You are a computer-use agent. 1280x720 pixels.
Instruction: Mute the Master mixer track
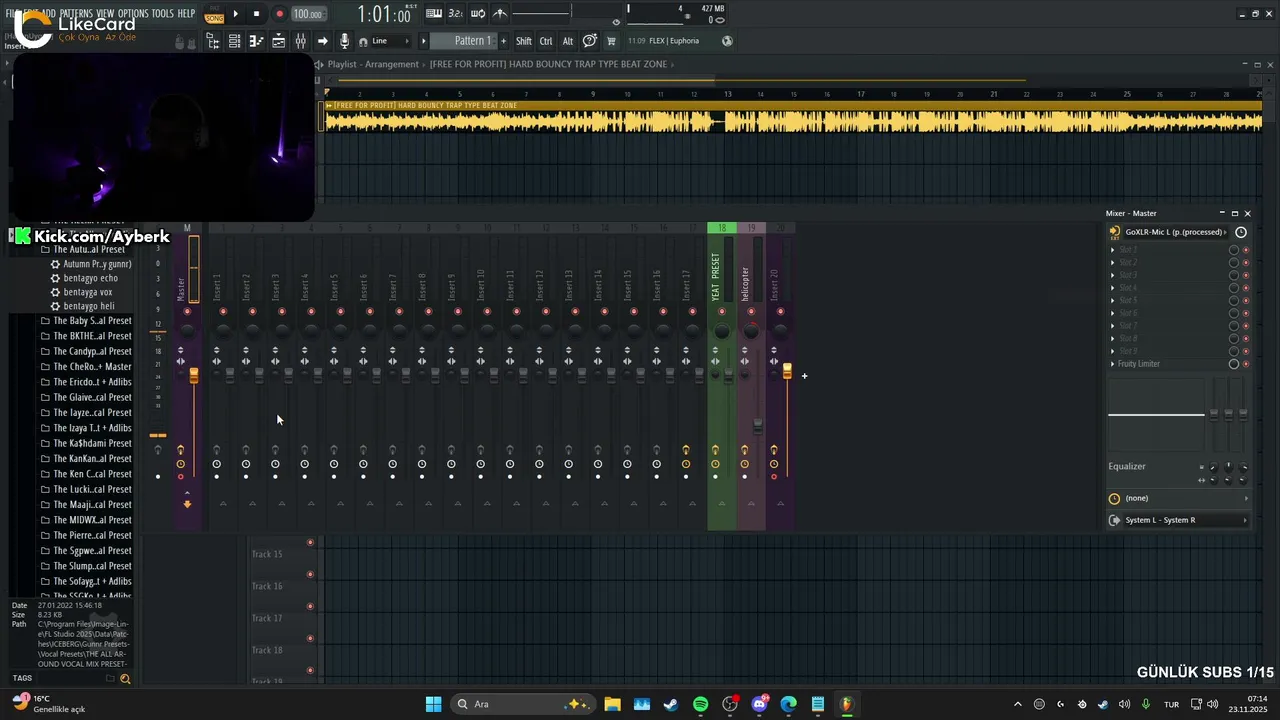187,312
